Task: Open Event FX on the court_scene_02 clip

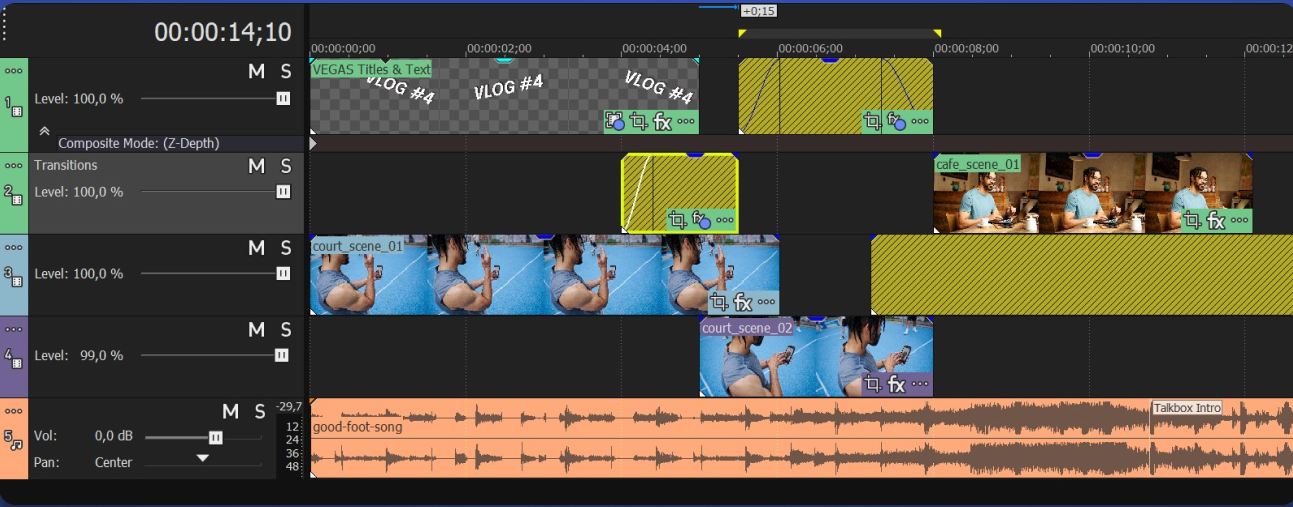Action: coord(896,385)
